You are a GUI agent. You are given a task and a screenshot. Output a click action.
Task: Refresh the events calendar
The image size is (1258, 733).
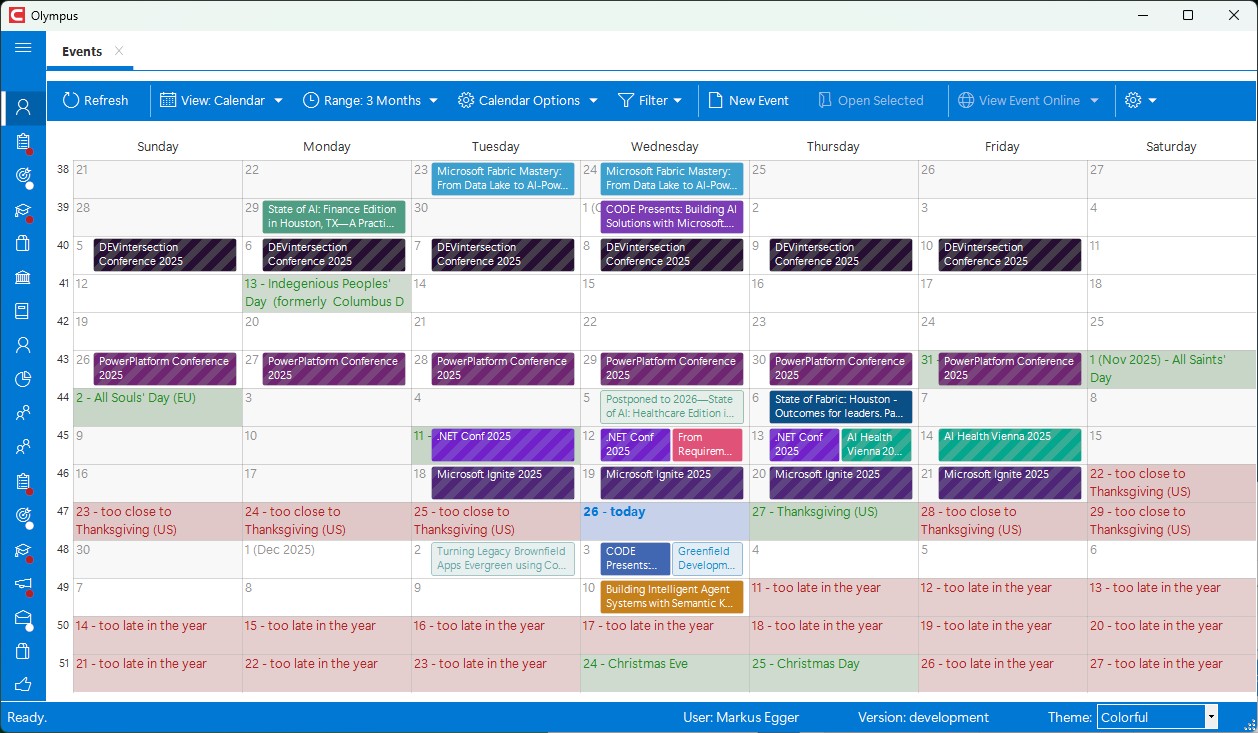95,100
